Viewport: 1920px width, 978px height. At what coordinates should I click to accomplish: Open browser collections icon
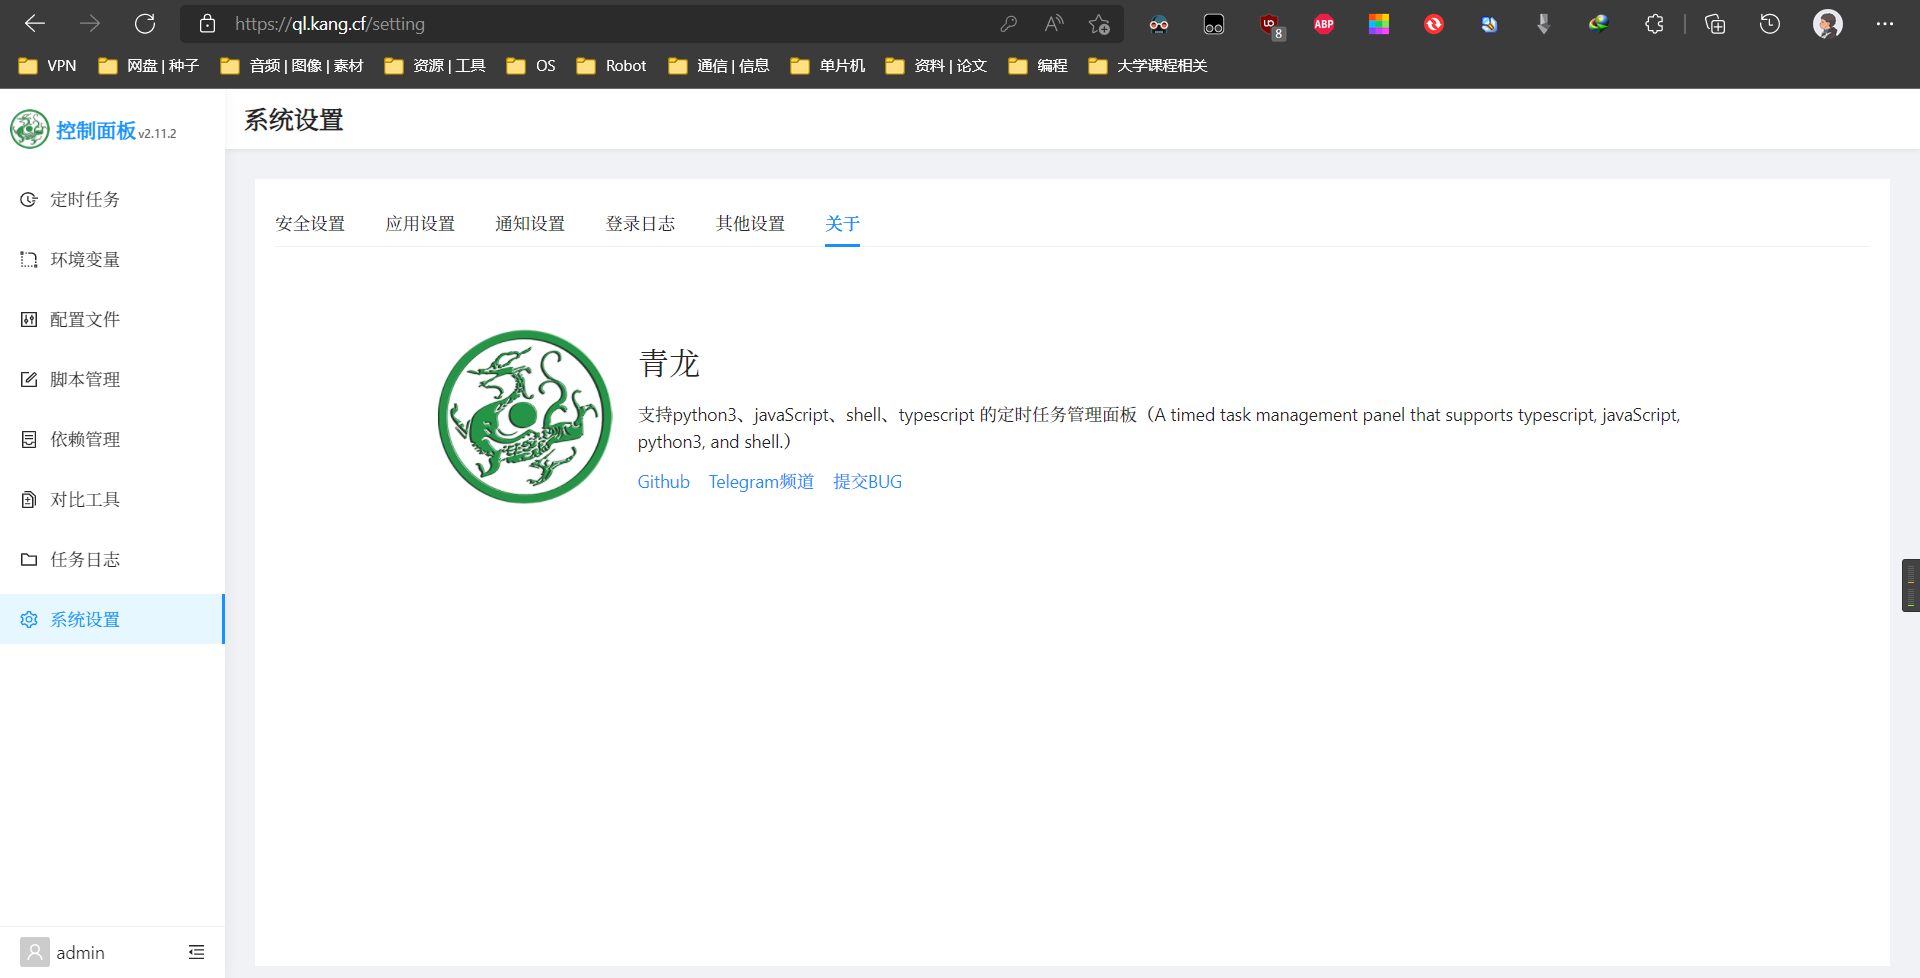[1715, 24]
